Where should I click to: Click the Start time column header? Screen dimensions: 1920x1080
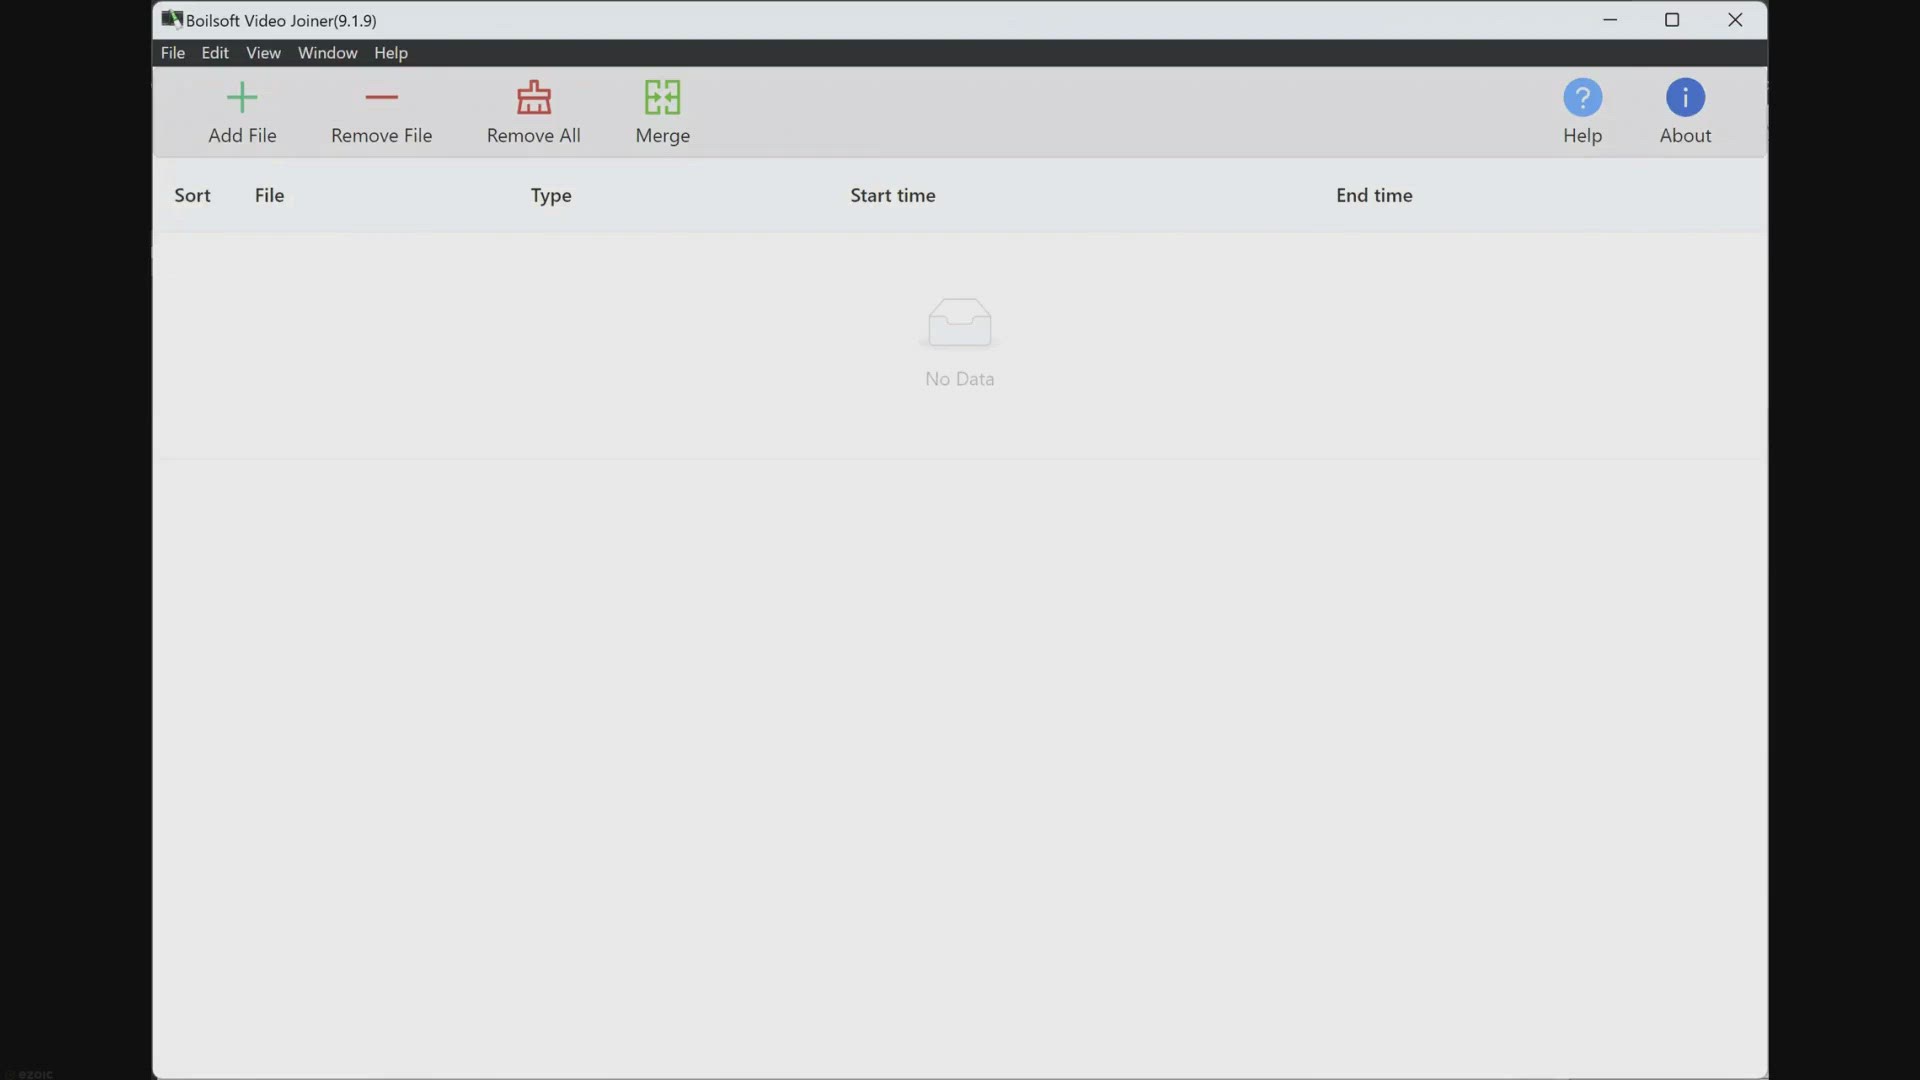[893, 195]
